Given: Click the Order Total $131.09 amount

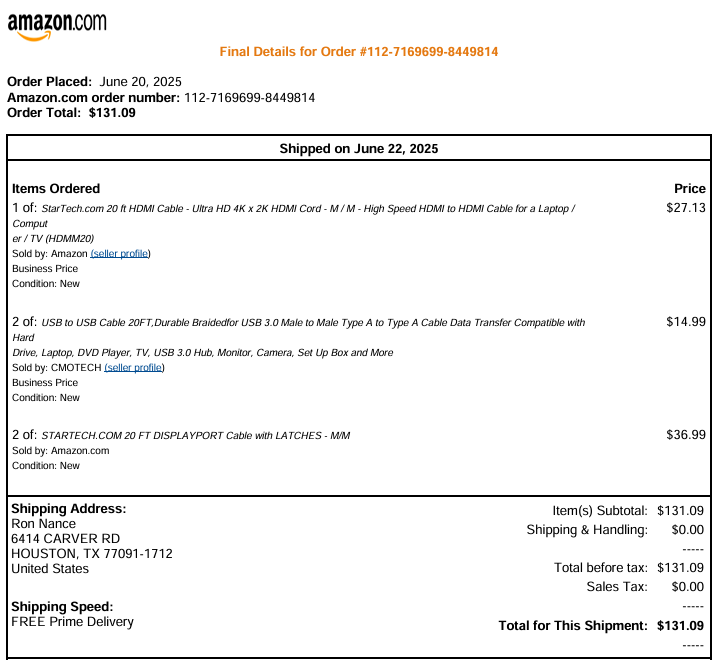Looking at the screenshot, I should pyautogui.click(x=112, y=113).
